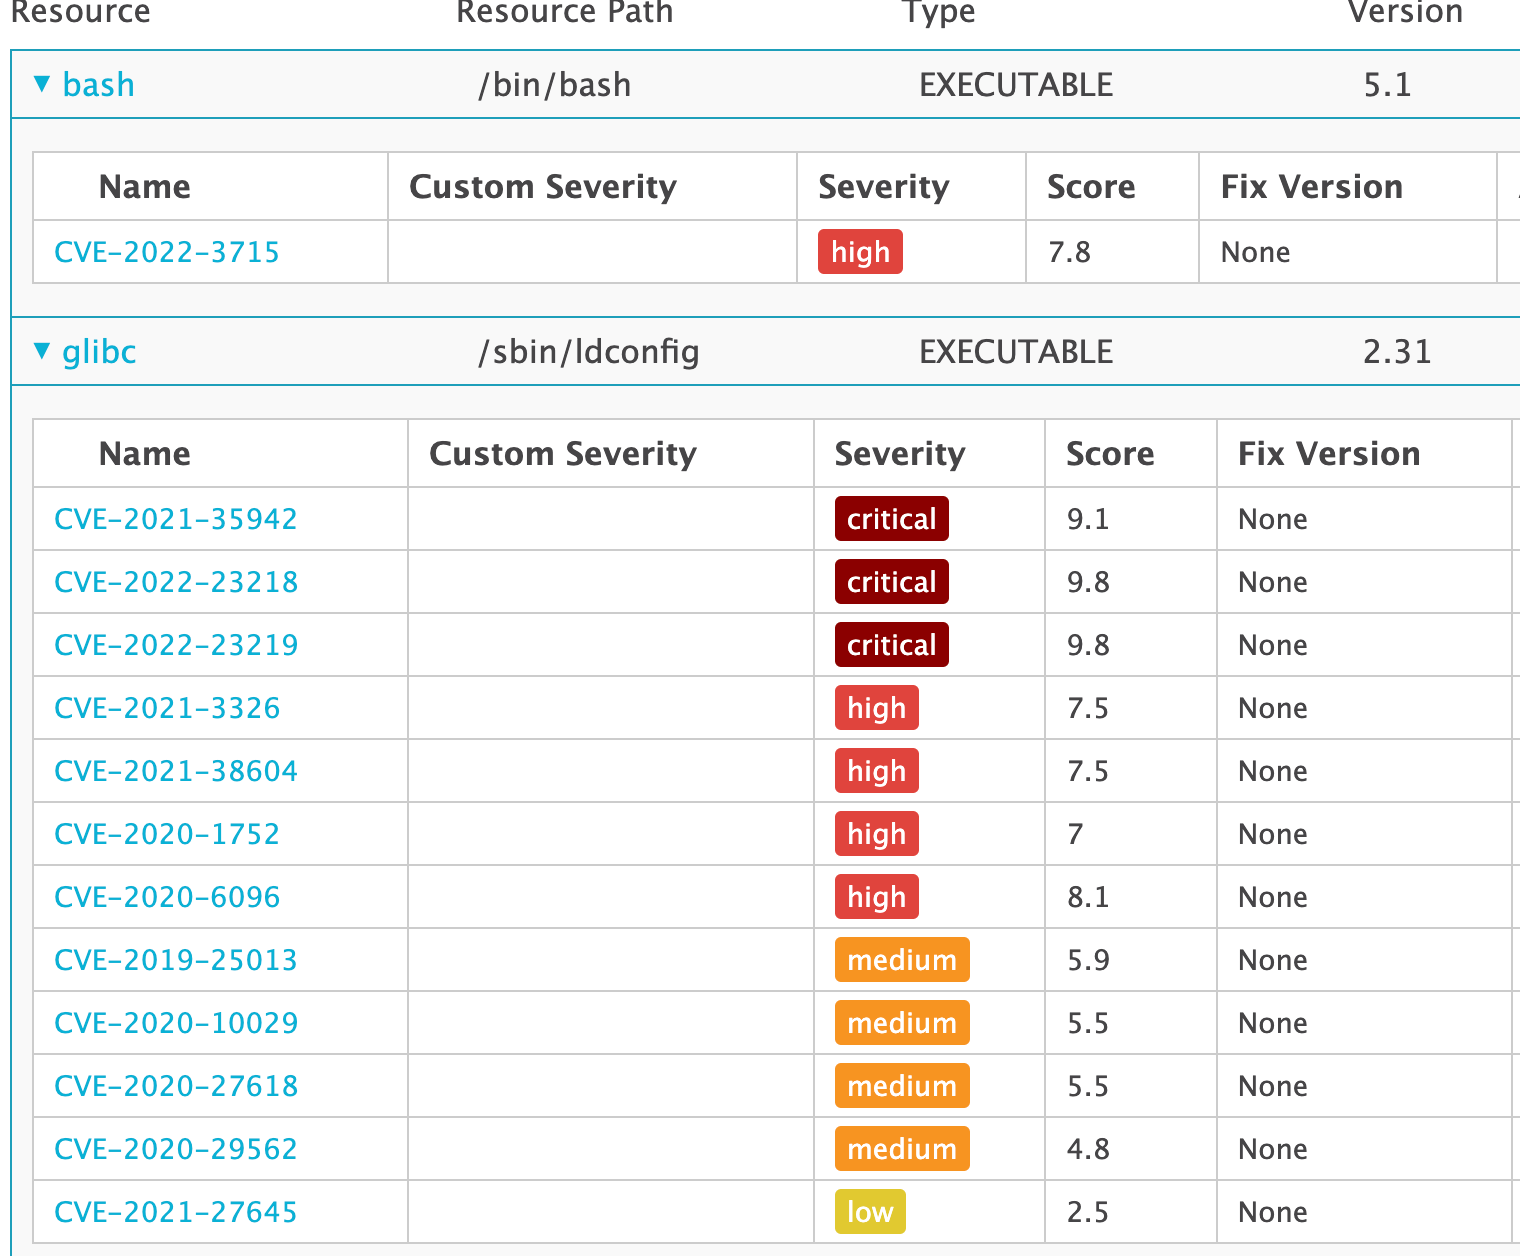Click the Severity column header

(x=900, y=453)
